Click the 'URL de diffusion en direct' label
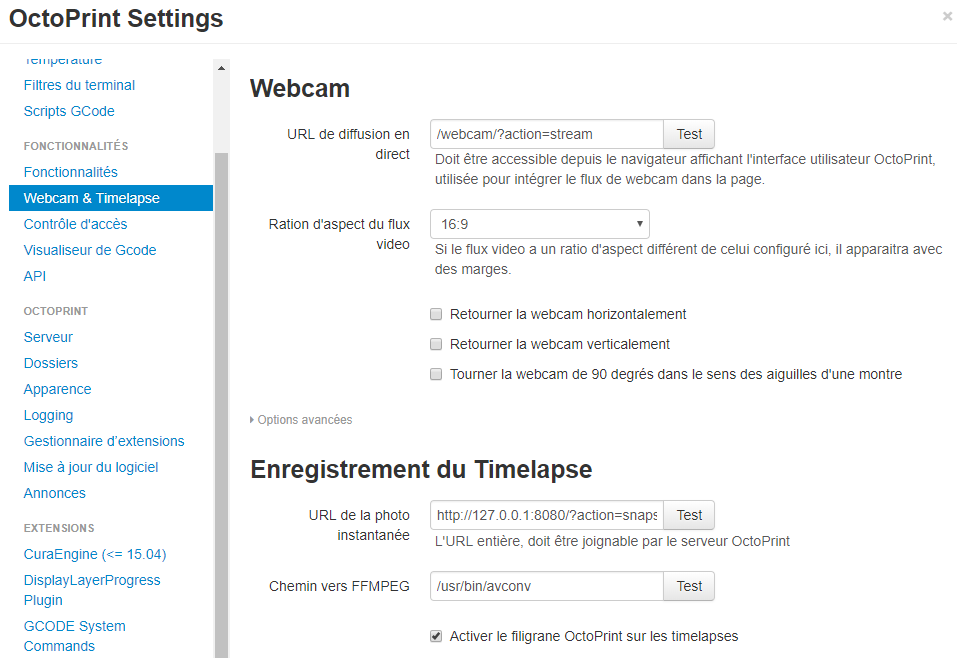The image size is (957, 658). point(348,144)
